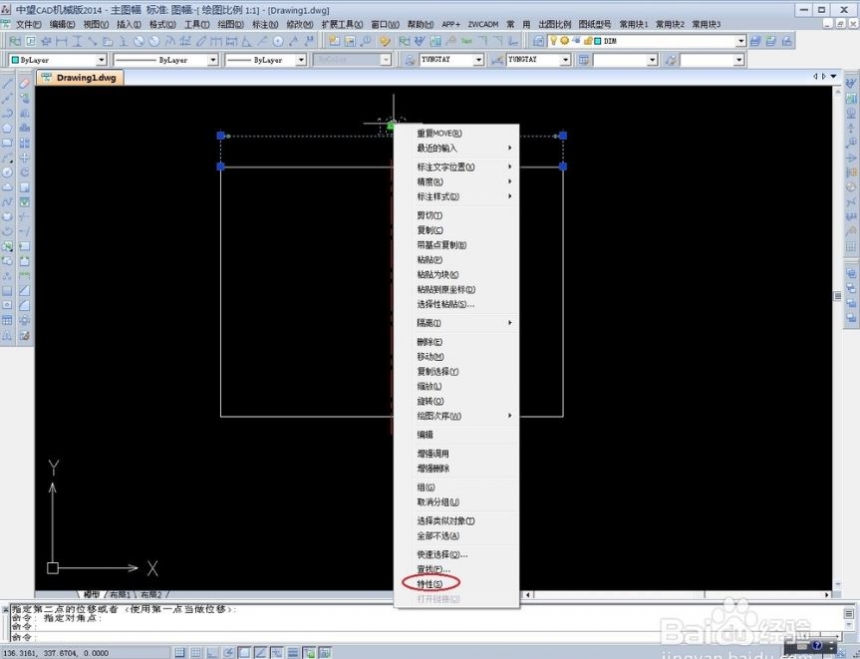
Task: Open the ByLayer color dropdown
Action: click(x=101, y=60)
